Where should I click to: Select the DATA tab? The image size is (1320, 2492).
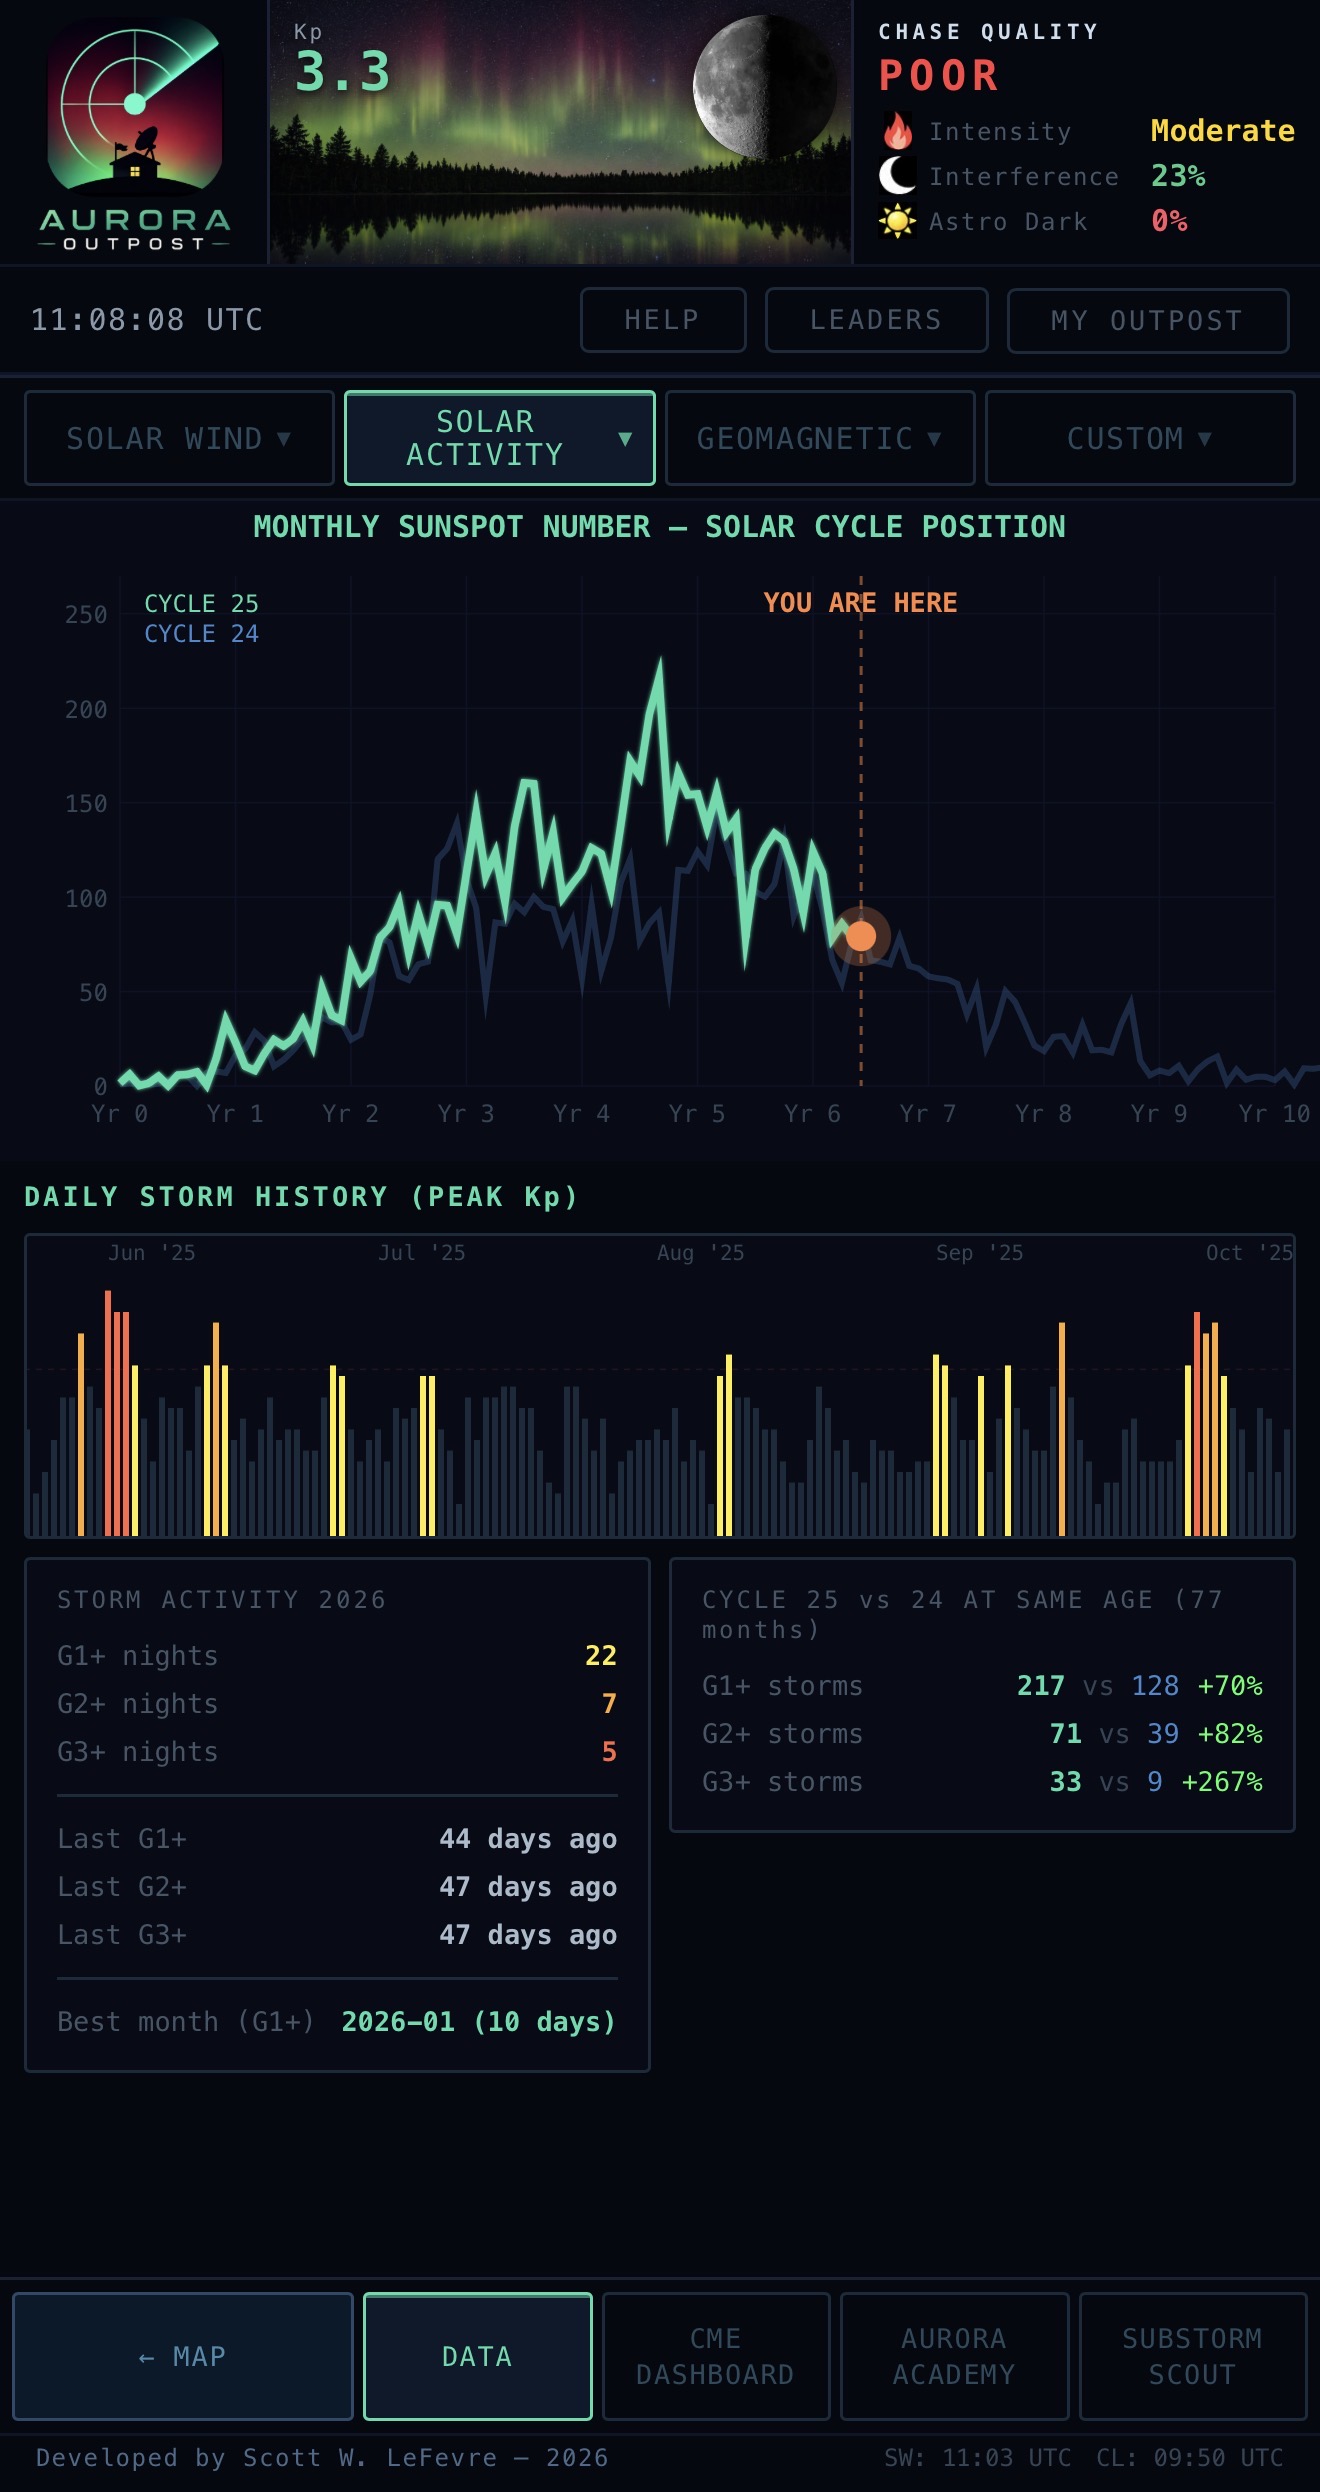click(x=478, y=2357)
